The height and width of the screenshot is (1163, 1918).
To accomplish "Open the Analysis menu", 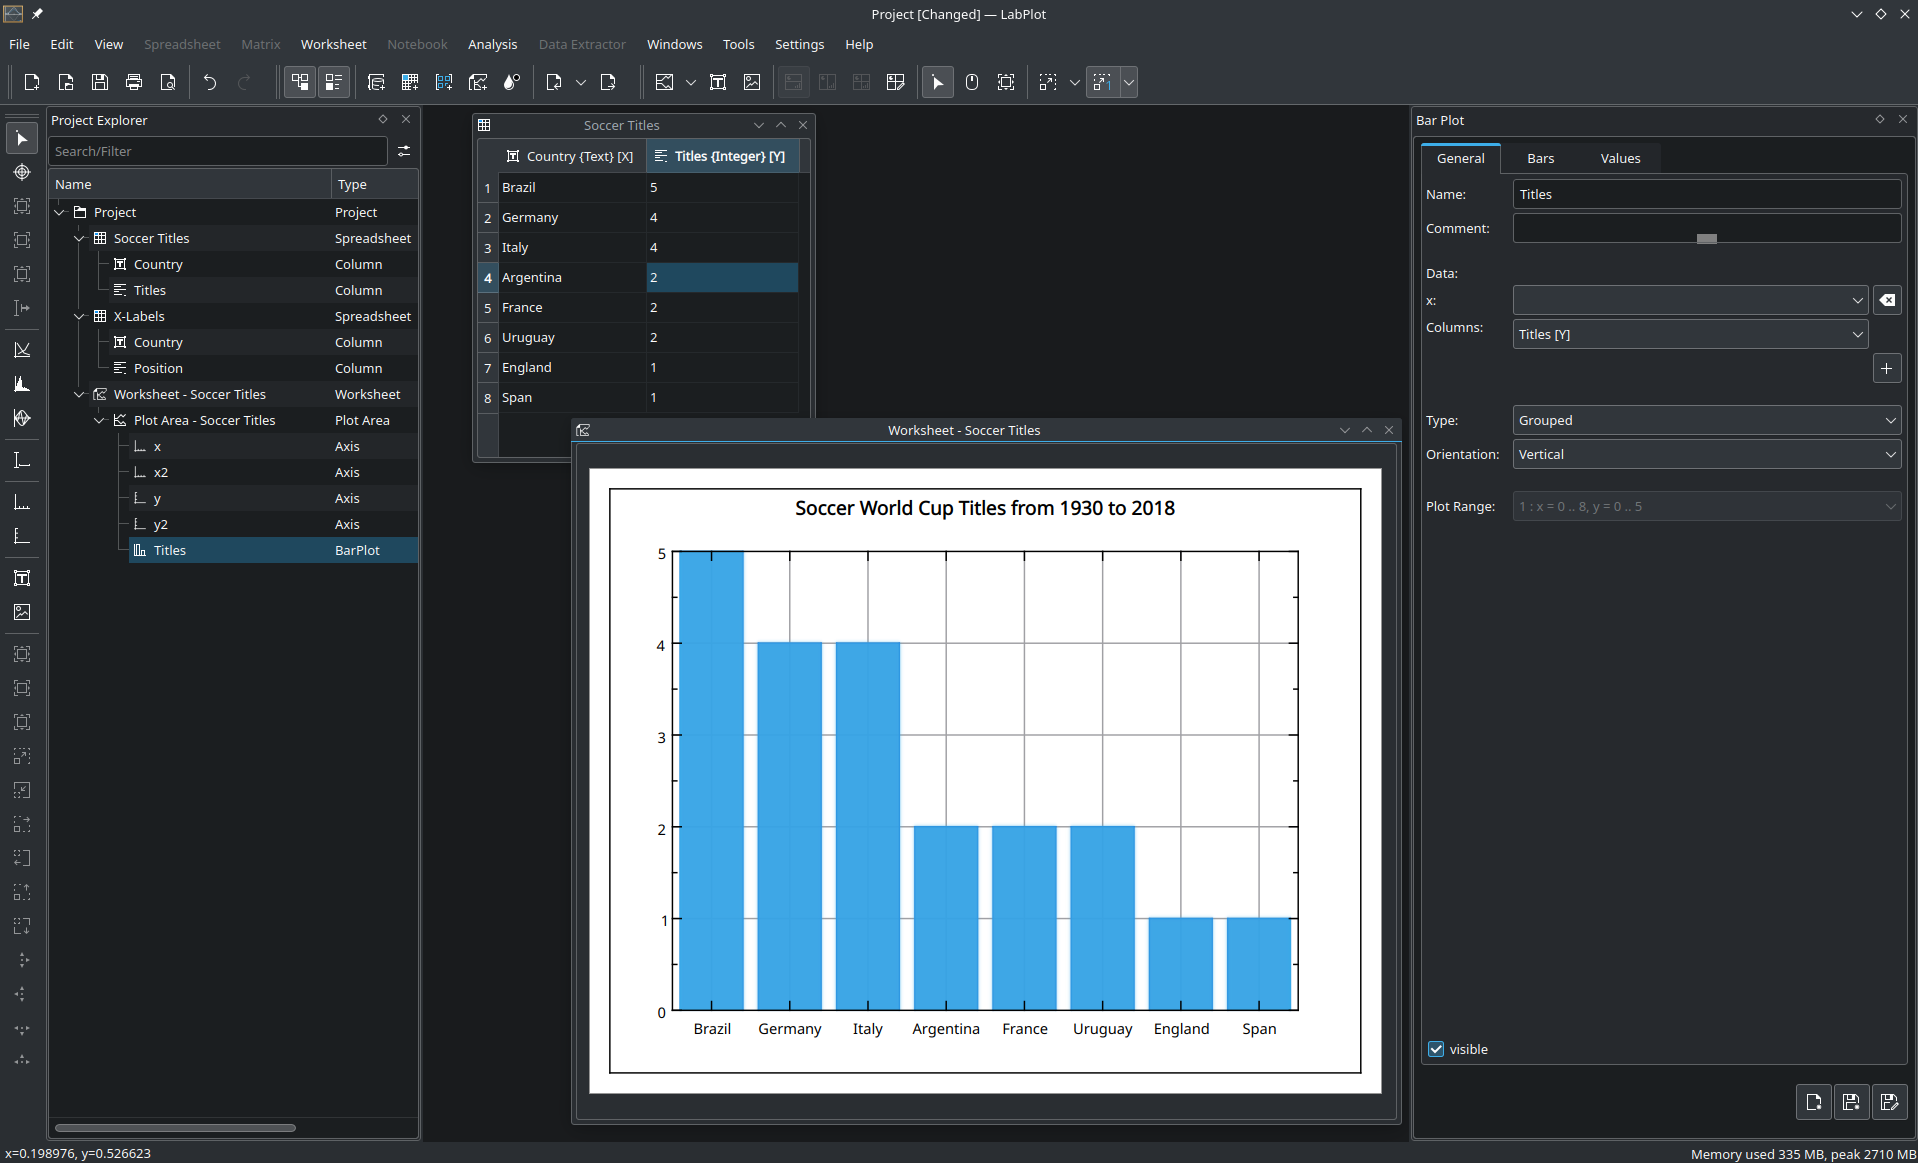I will [492, 44].
